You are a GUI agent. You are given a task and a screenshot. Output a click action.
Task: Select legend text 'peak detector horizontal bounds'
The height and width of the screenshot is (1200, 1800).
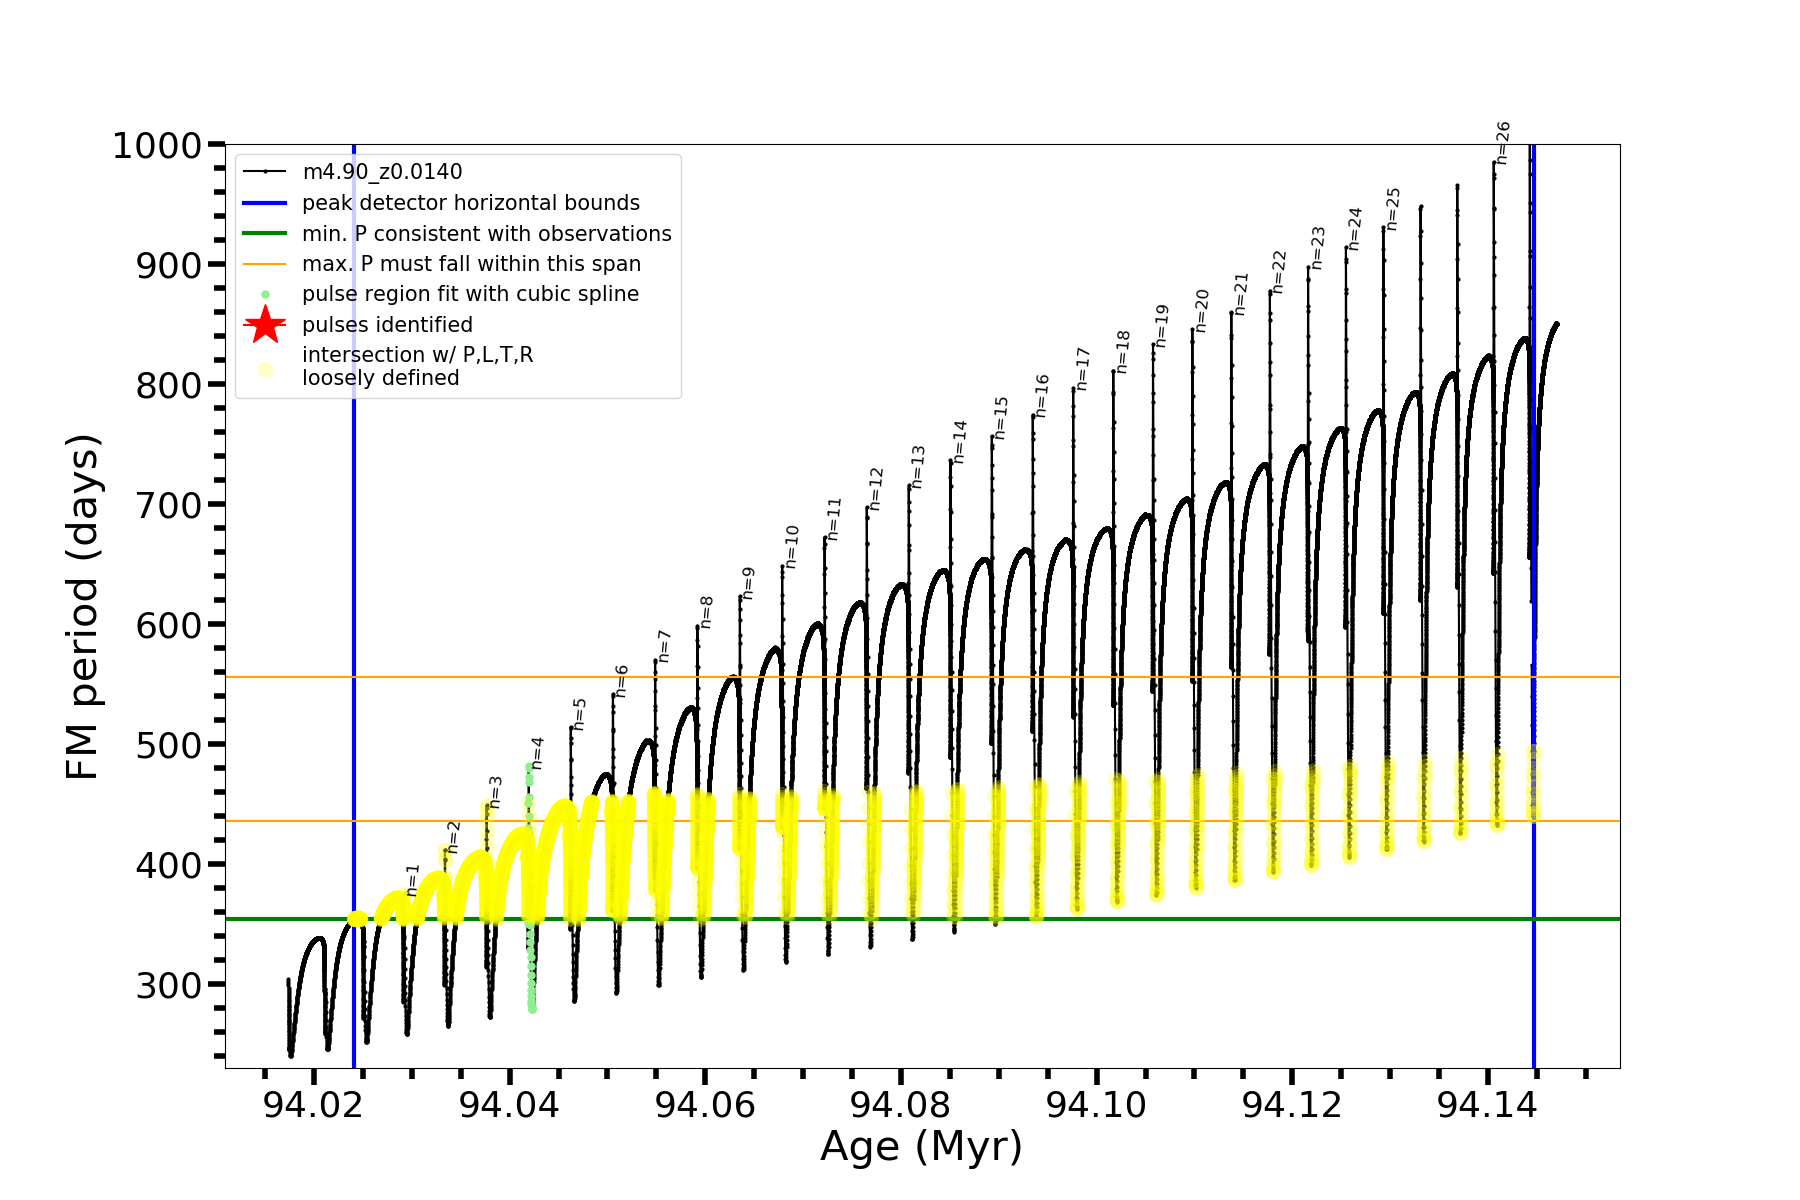coord(471,203)
